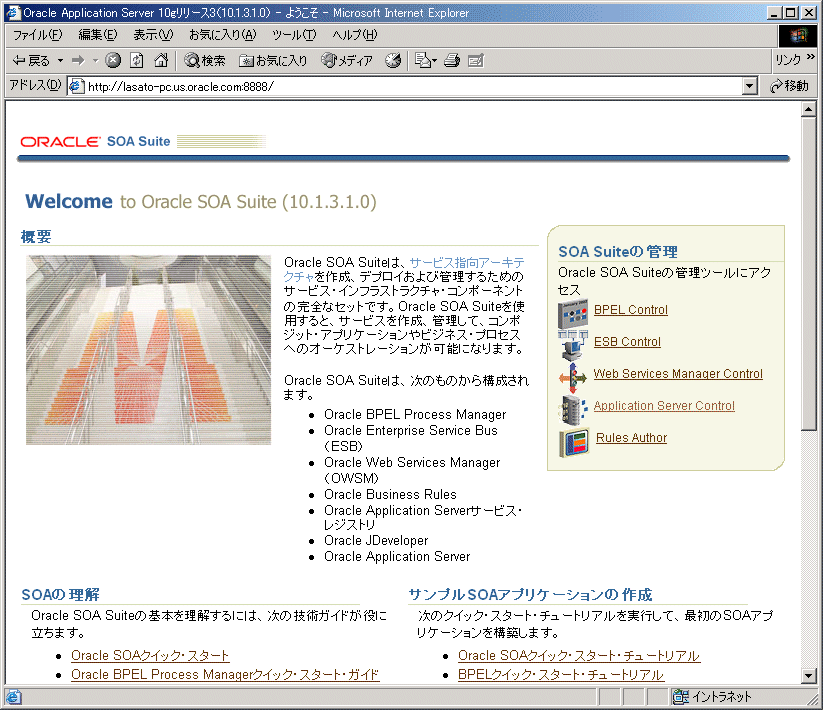Open the Favorites (お気に入り) toolbar button
This screenshot has height=710, width=823.
273,61
